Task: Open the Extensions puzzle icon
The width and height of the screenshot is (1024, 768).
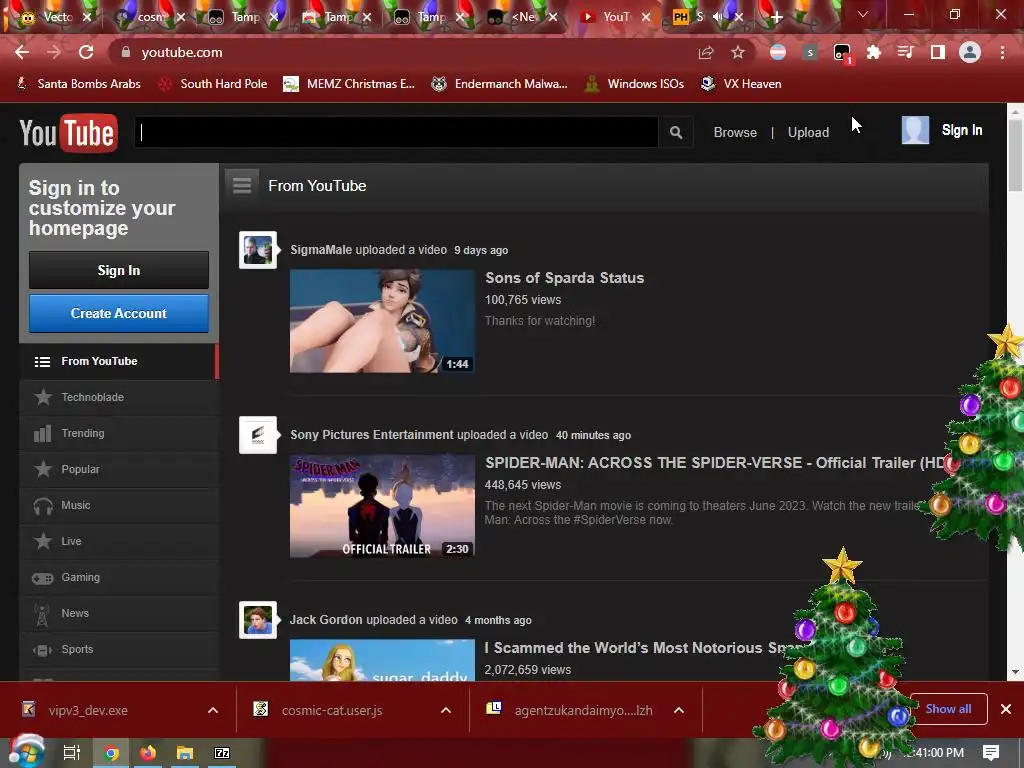Action: [x=874, y=52]
